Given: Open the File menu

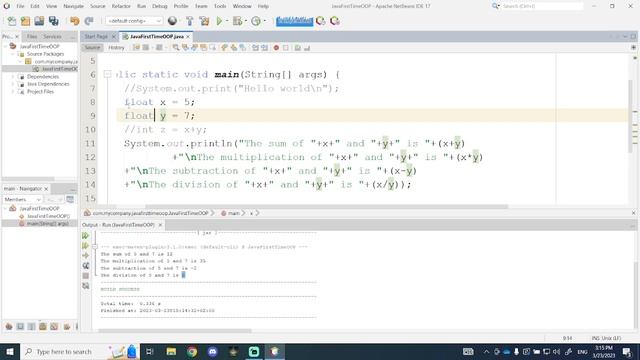Looking at the screenshot, I should click(x=20, y=6).
